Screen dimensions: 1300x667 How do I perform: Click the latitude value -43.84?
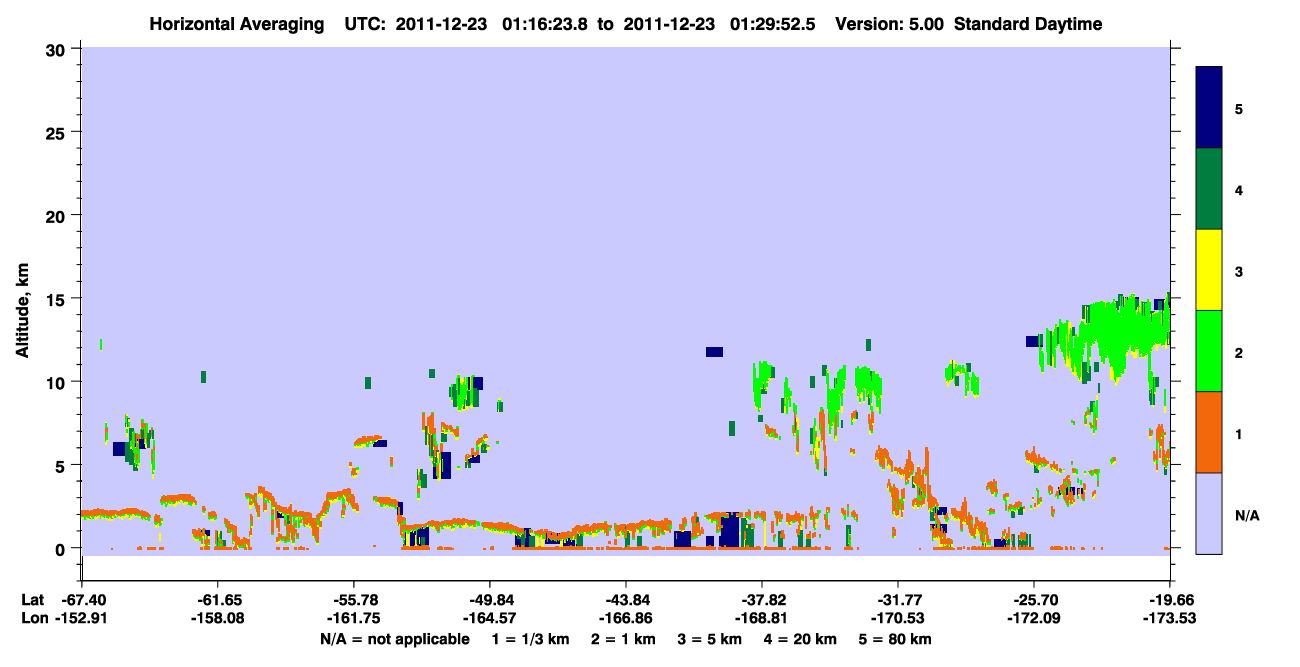[x=626, y=600]
